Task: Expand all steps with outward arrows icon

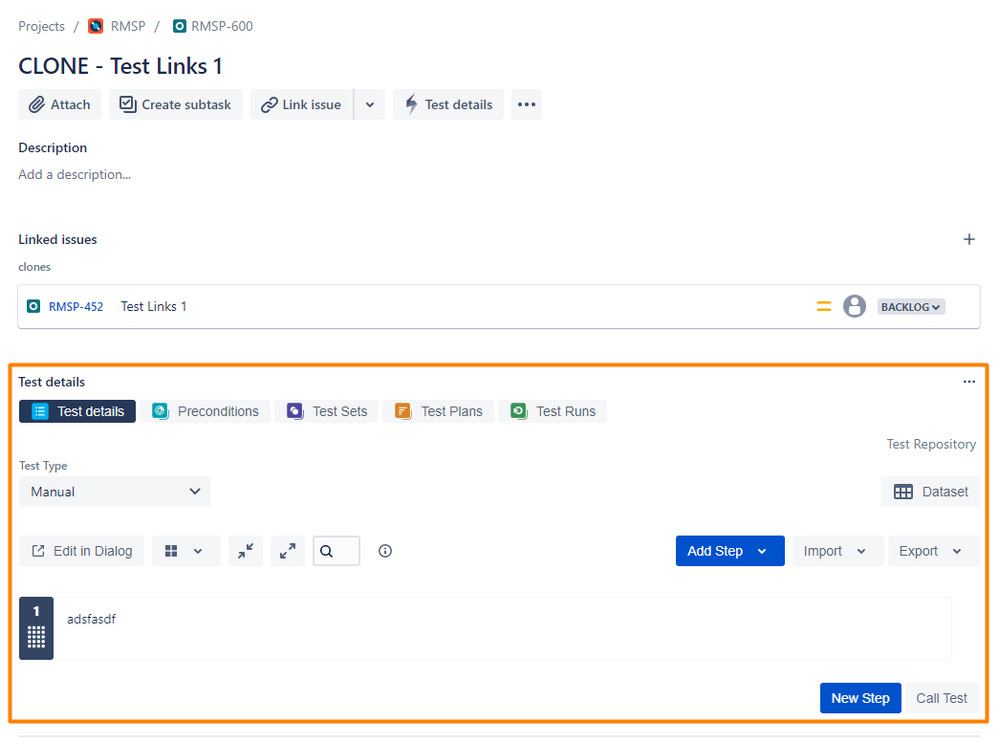Action: click(288, 551)
